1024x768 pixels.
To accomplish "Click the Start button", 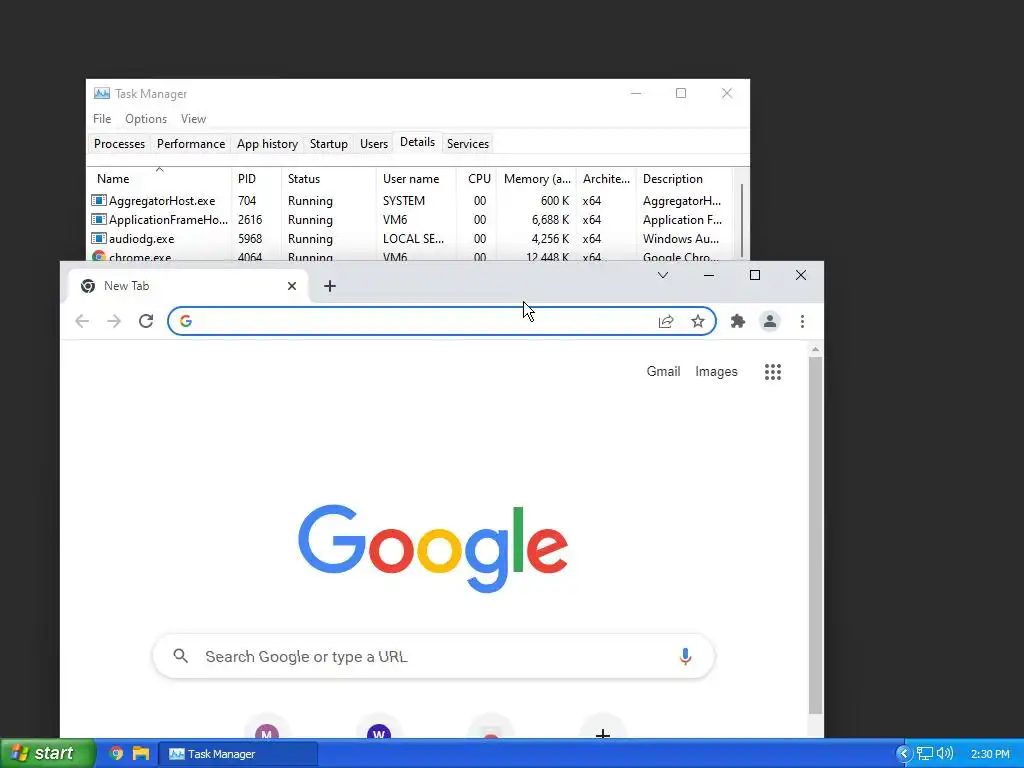I will (x=48, y=753).
